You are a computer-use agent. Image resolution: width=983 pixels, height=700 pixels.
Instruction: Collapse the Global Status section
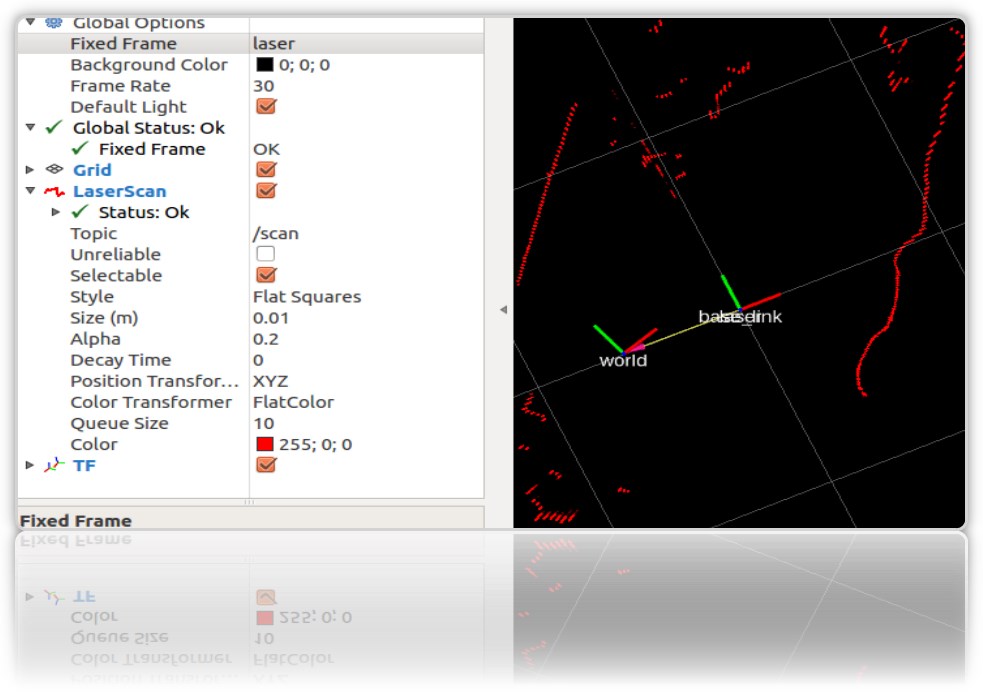pyautogui.click(x=30, y=127)
